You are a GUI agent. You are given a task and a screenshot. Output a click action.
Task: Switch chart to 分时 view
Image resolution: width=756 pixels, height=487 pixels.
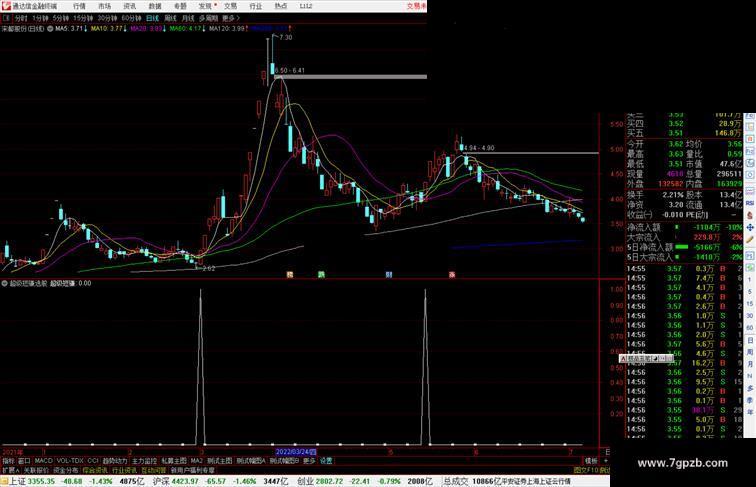pos(21,18)
